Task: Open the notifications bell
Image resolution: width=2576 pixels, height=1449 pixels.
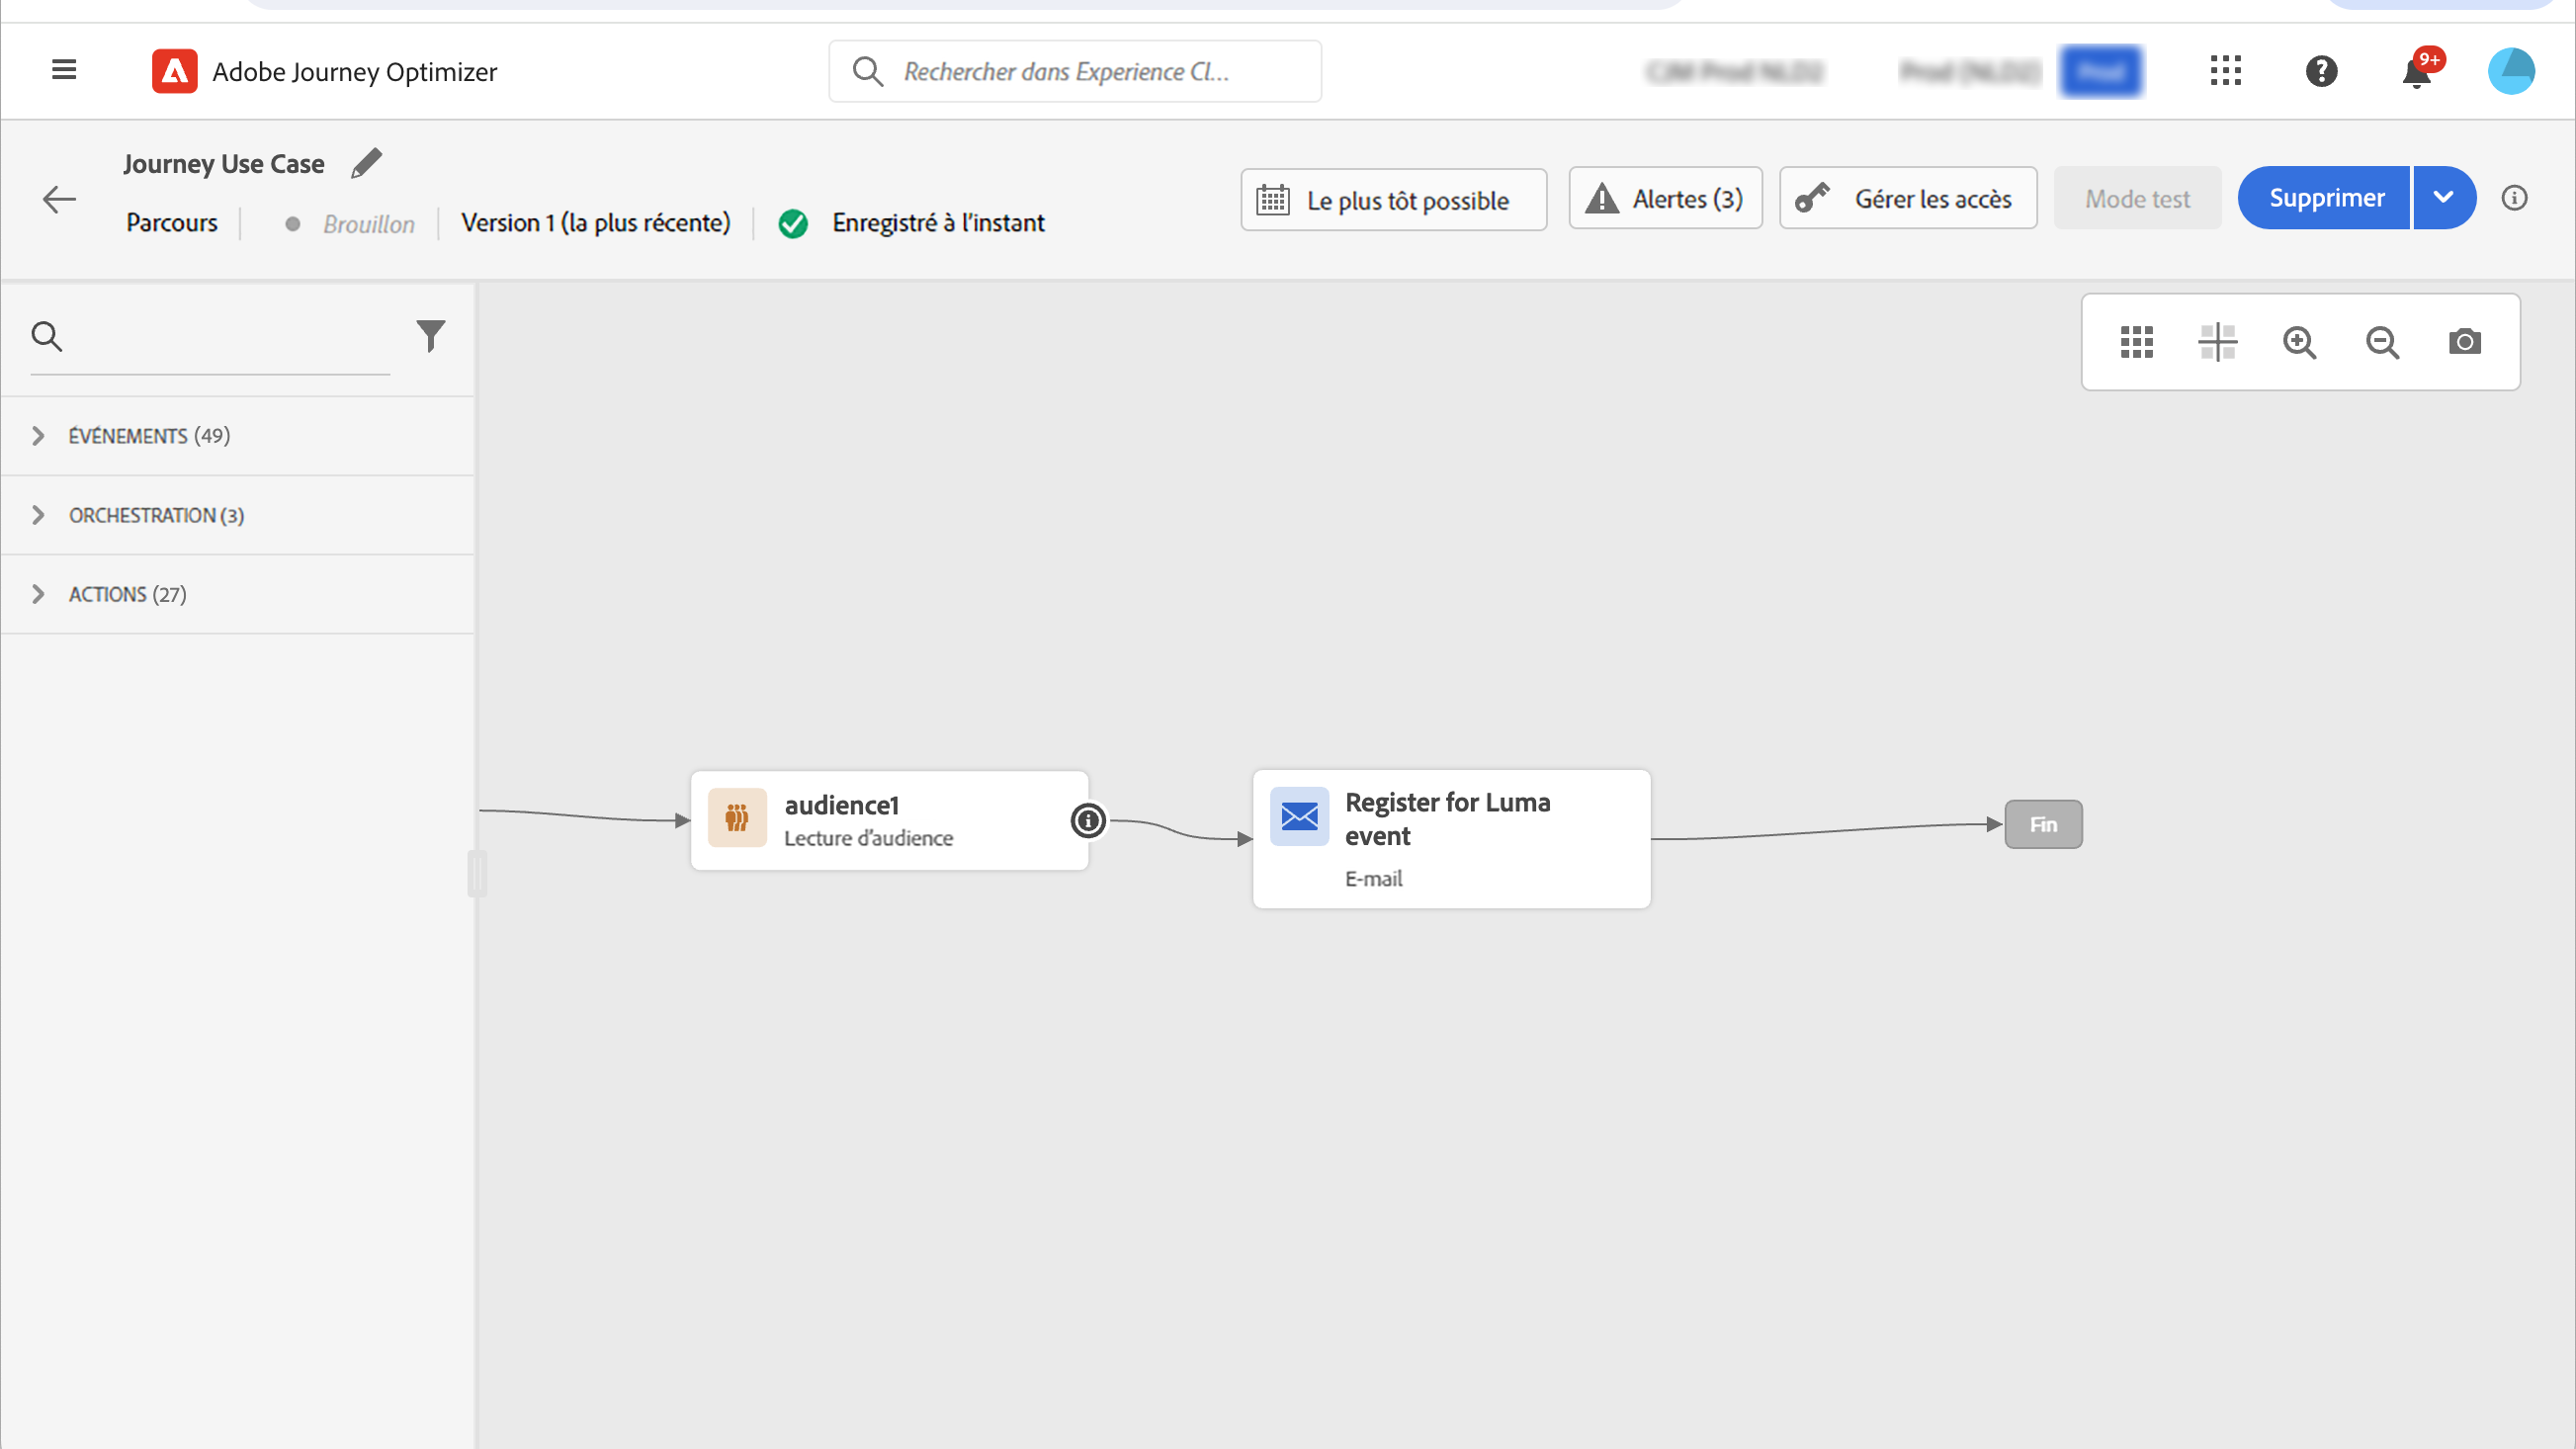Action: [2417, 72]
